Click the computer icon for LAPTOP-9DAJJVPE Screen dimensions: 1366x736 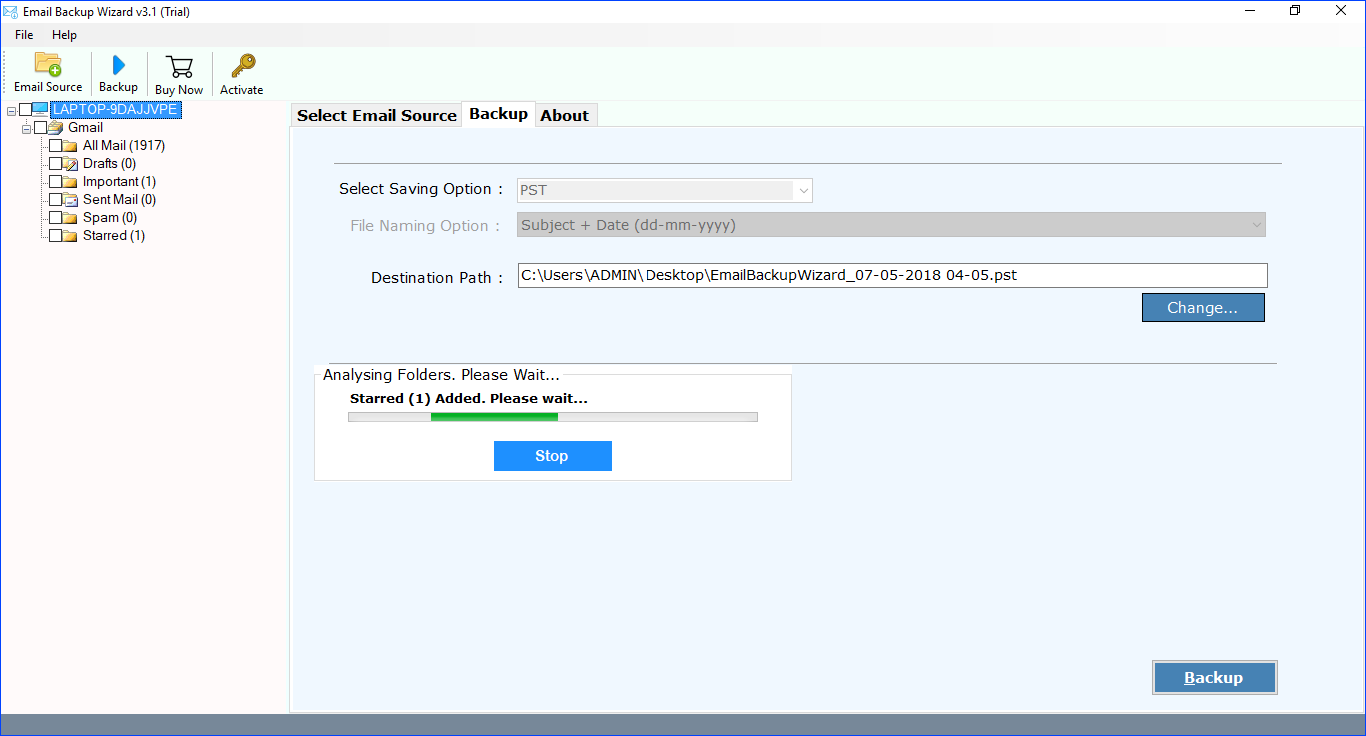coord(40,109)
